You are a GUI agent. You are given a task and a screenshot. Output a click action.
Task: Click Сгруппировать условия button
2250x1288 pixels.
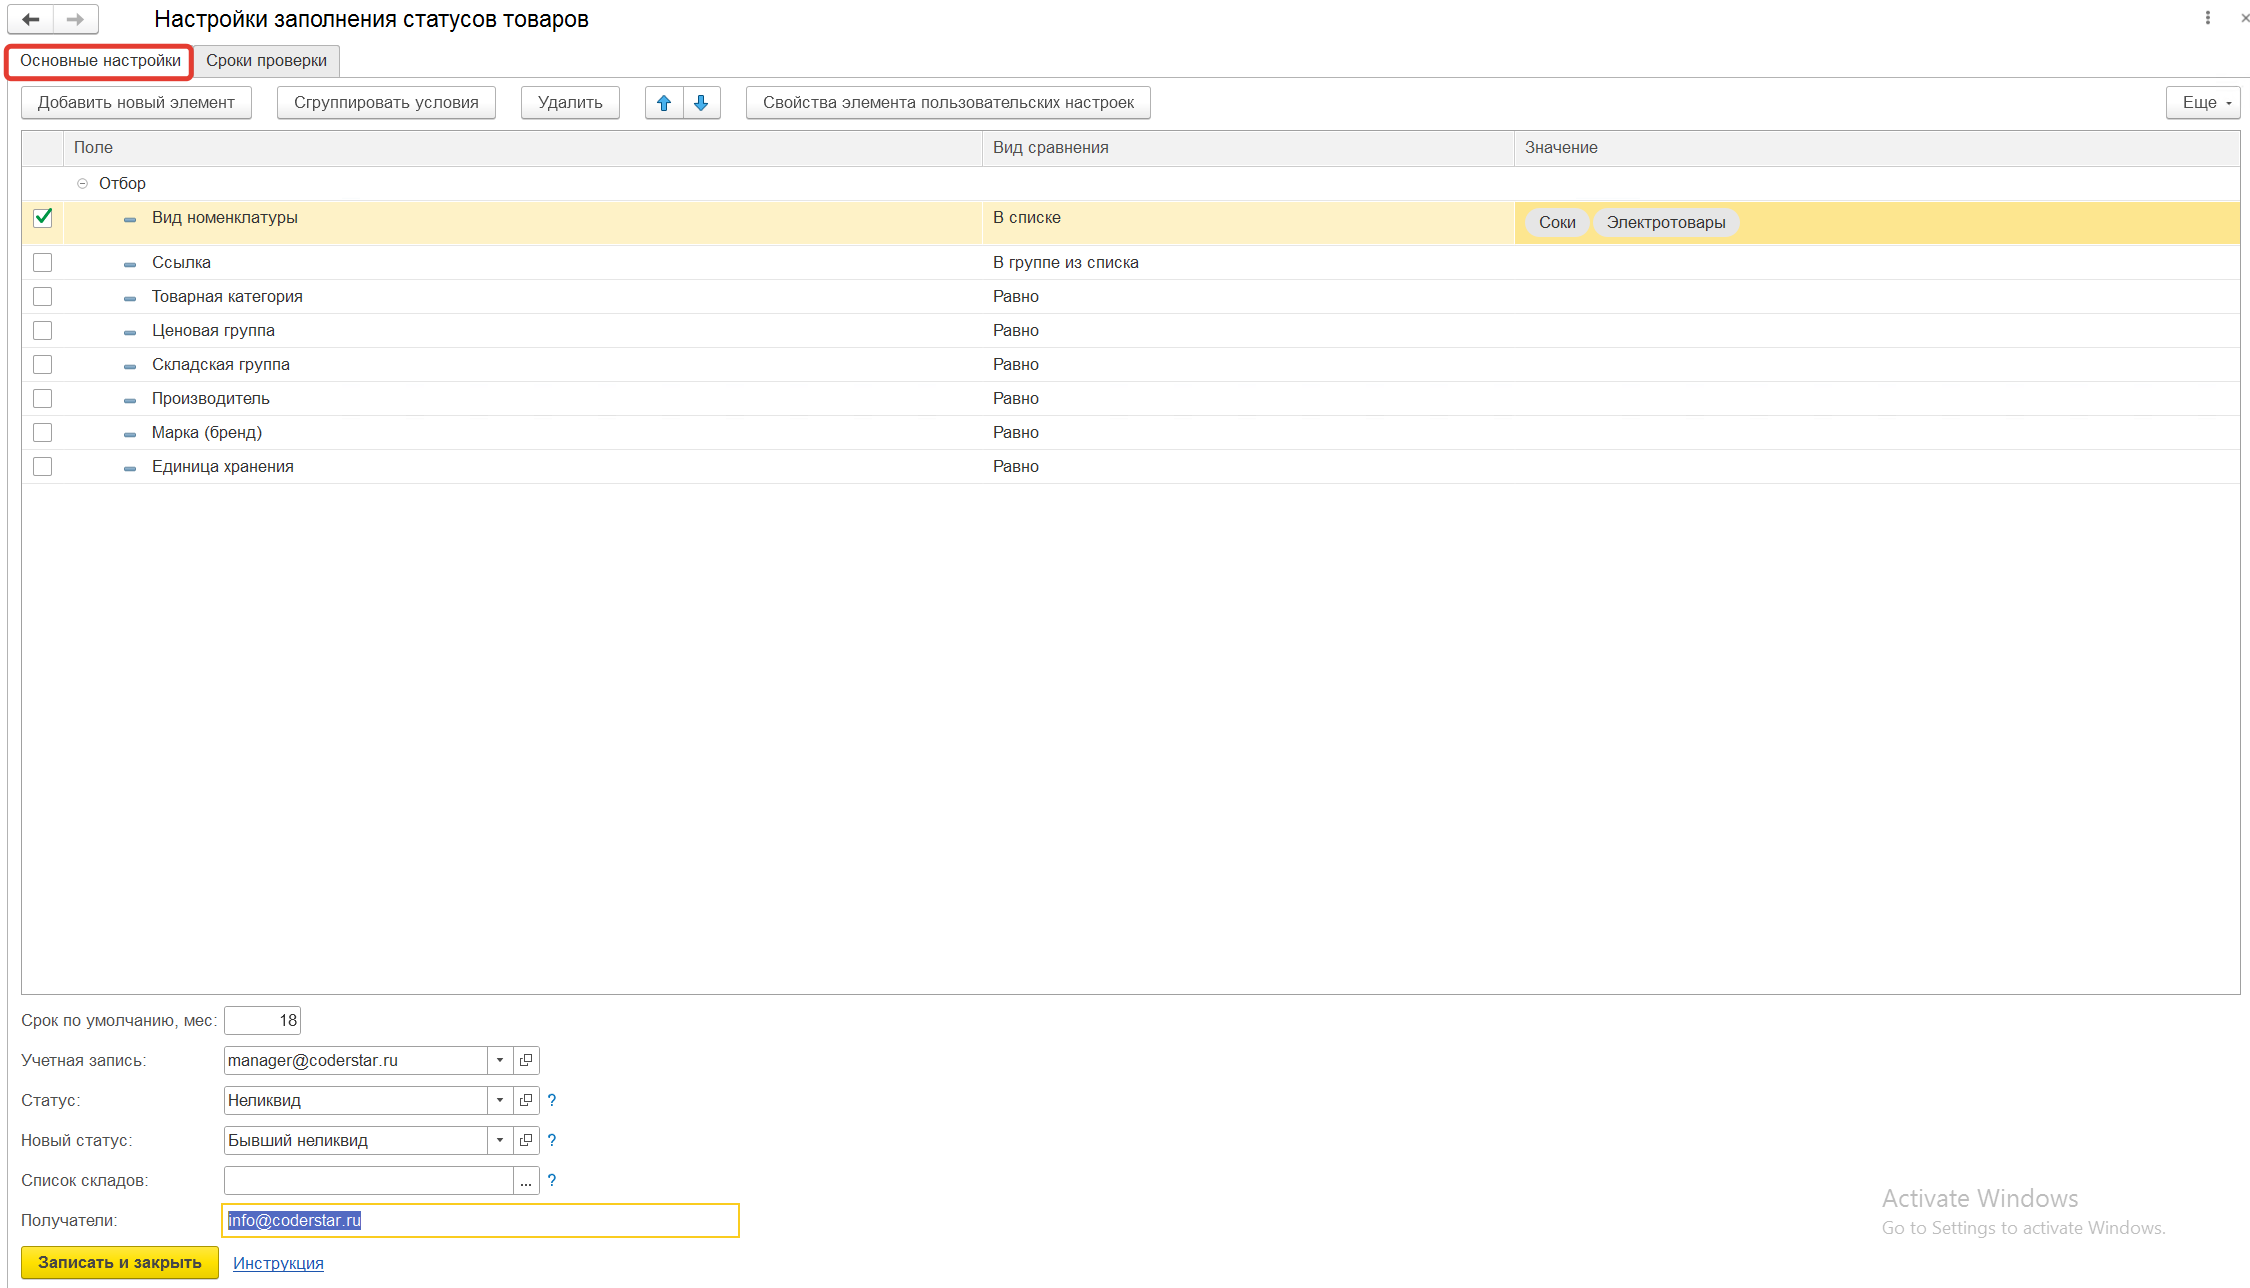coord(386,102)
